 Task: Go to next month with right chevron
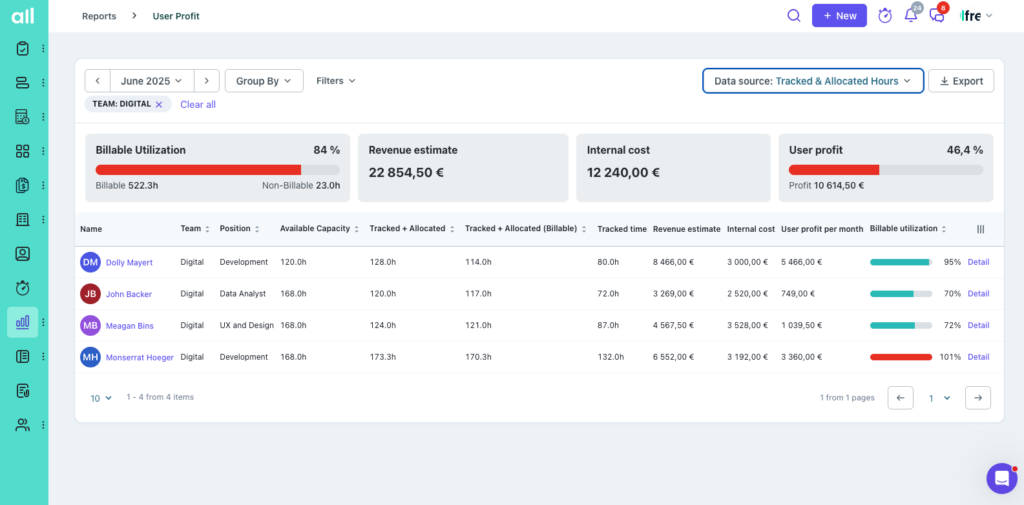[x=207, y=81]
